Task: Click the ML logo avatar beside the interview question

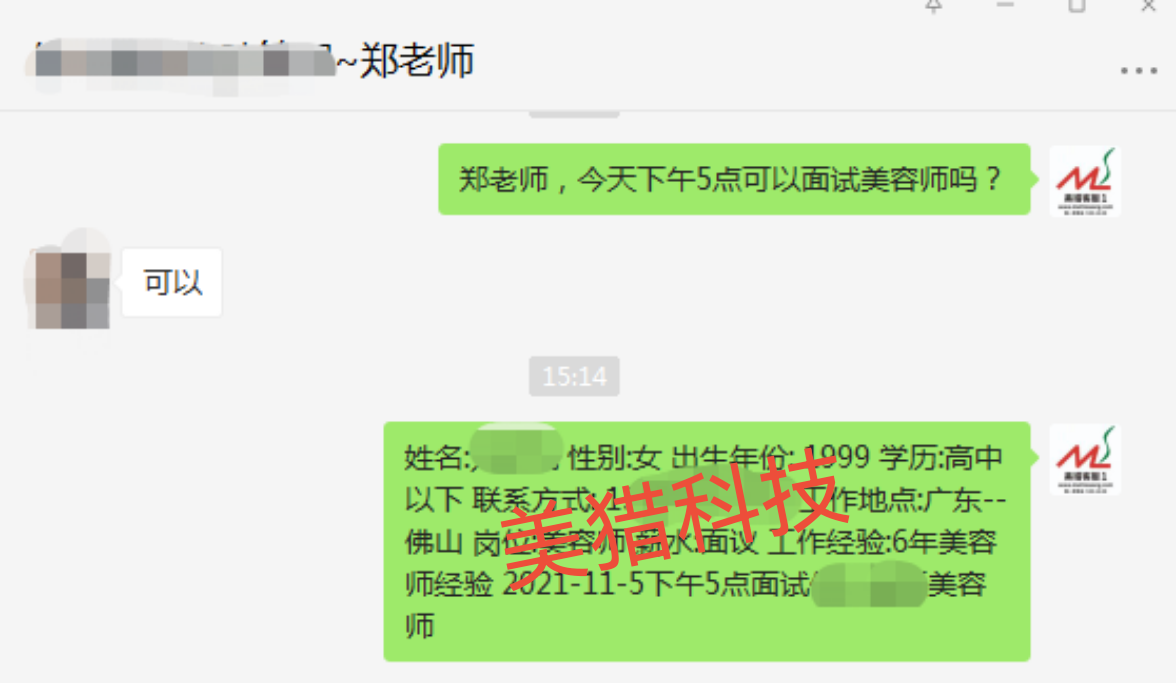Action: [1084, 181]
